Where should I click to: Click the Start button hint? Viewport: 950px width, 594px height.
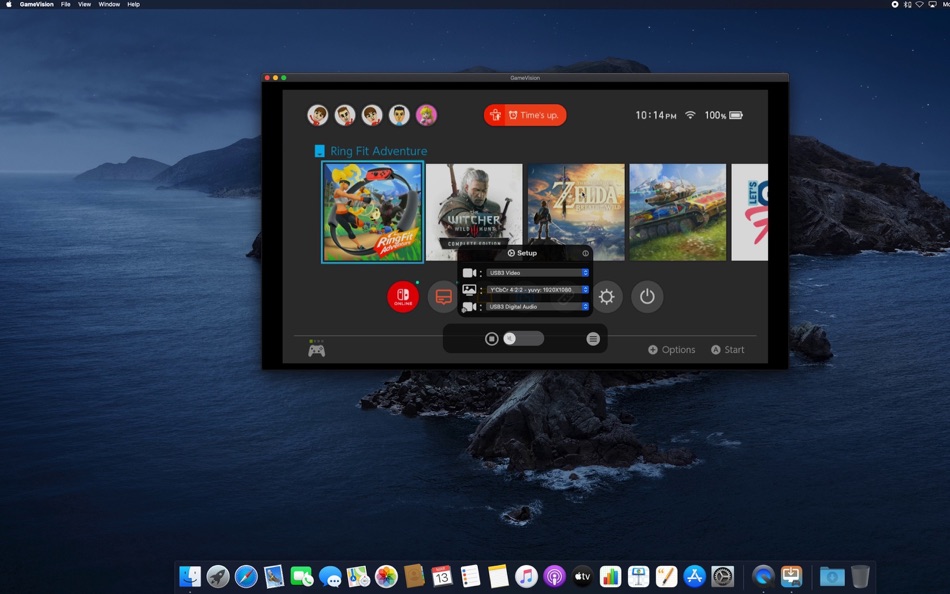click(x=728, y=350)
